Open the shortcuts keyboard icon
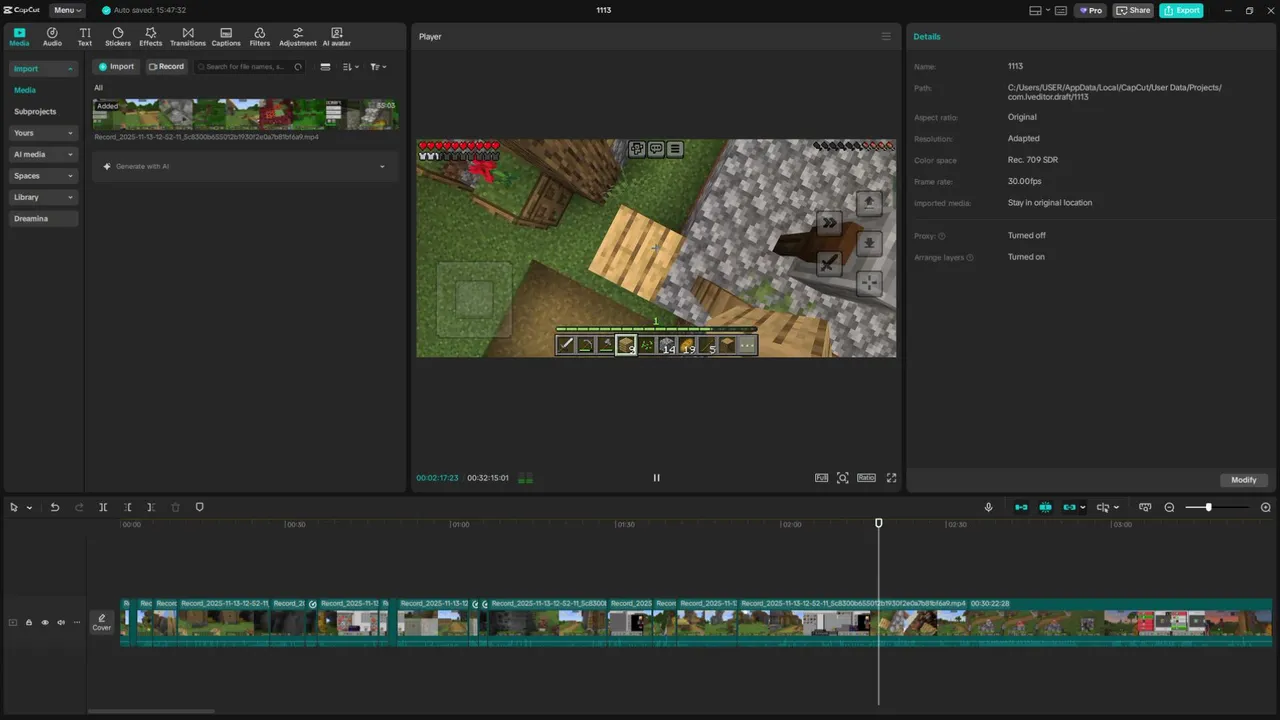Image resolution: width=1280 pixels, height=720 pixels. tap(1061, 10)
